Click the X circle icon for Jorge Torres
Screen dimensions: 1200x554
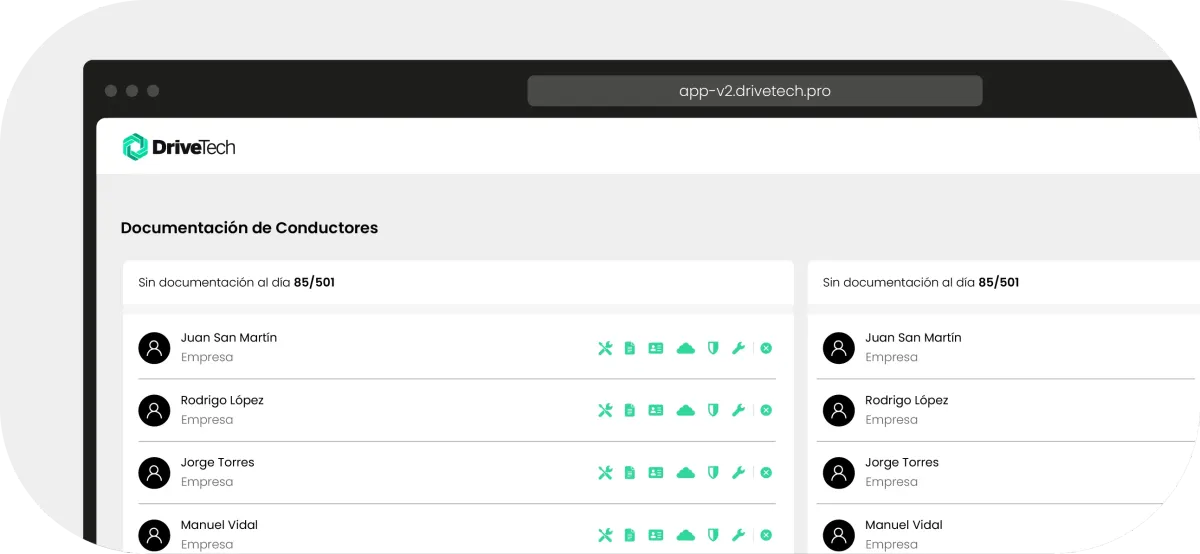[x=766, y=472]
